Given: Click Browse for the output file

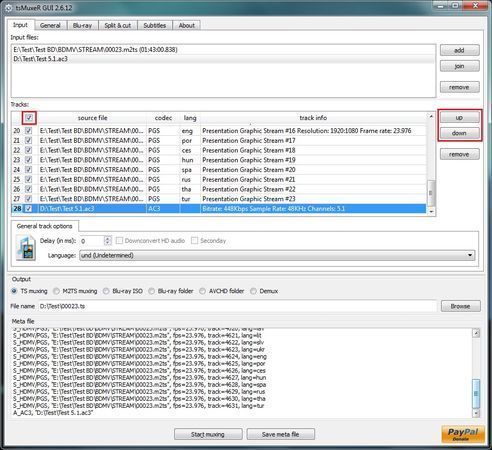Looking at the screenshot, I should (x=461, y=306).
